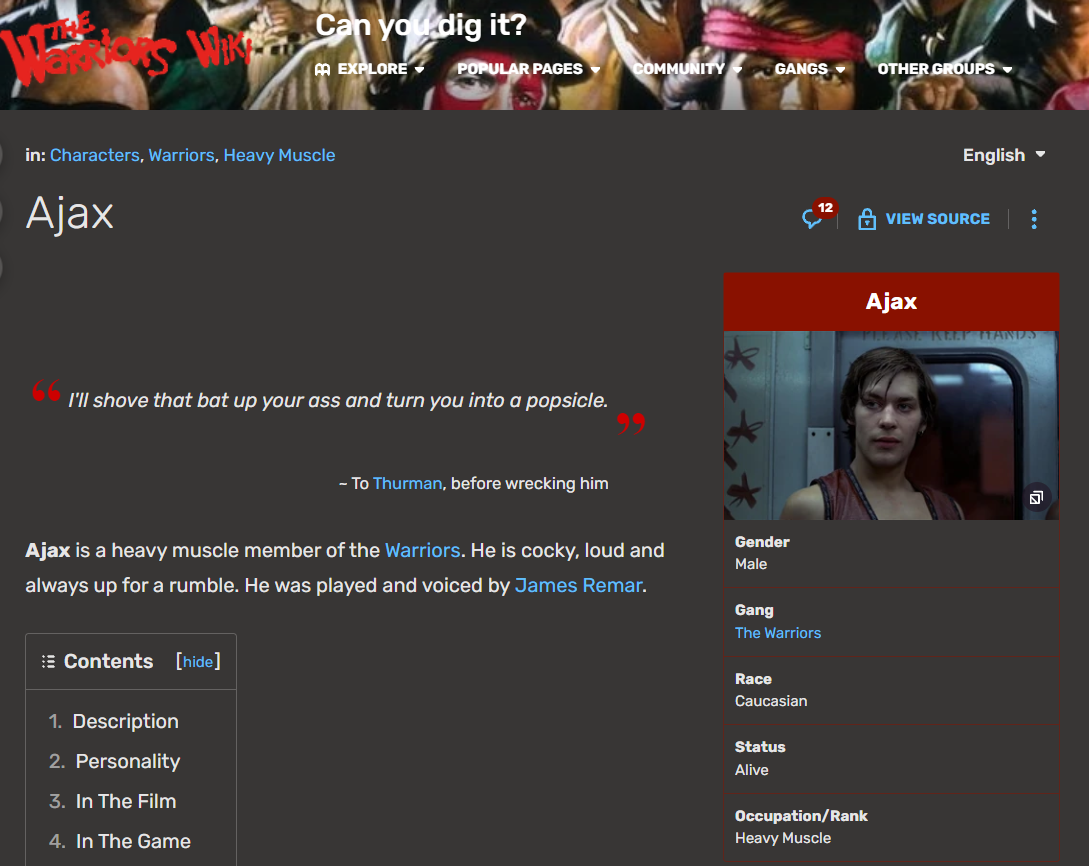
Task: Select the 'Alive' status value
Action: click(751, 769)
